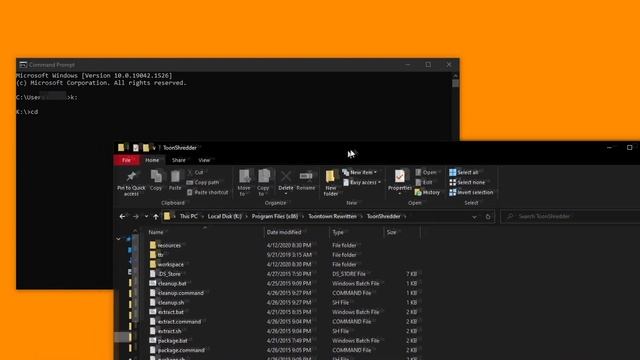Click Invert selection

[x=471, y=192]
